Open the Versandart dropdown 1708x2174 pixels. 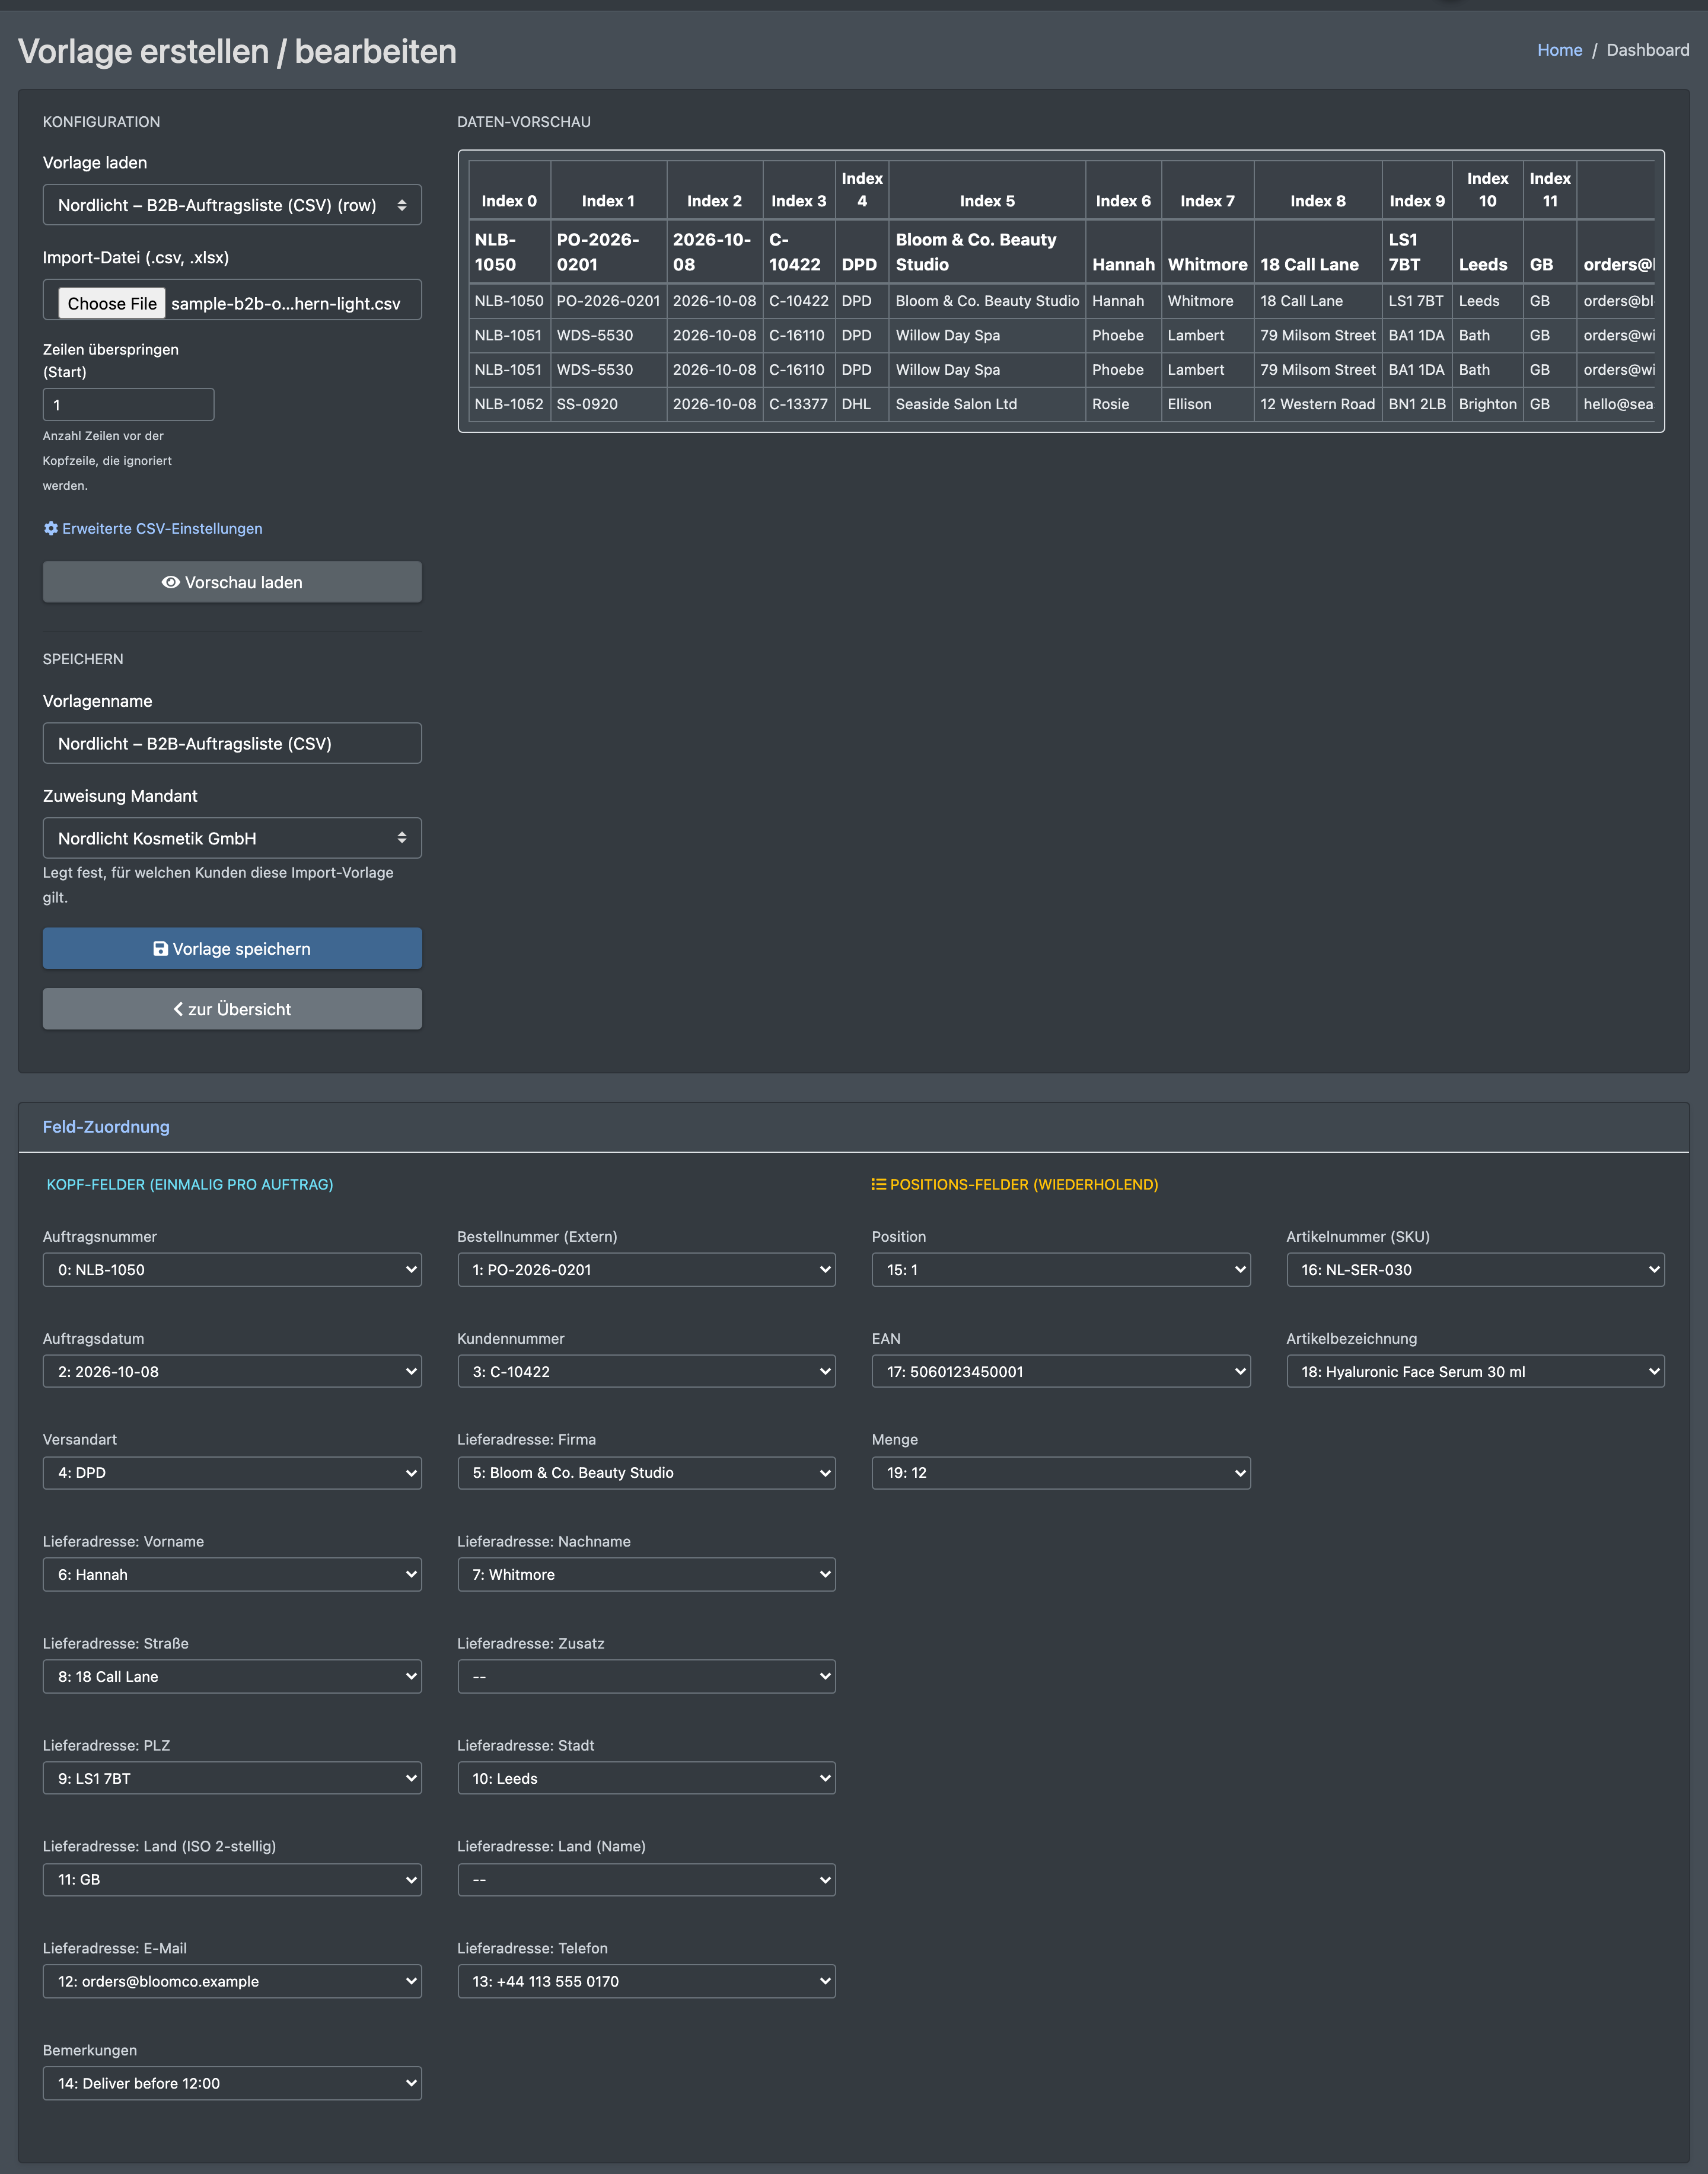click(232, 1473)
